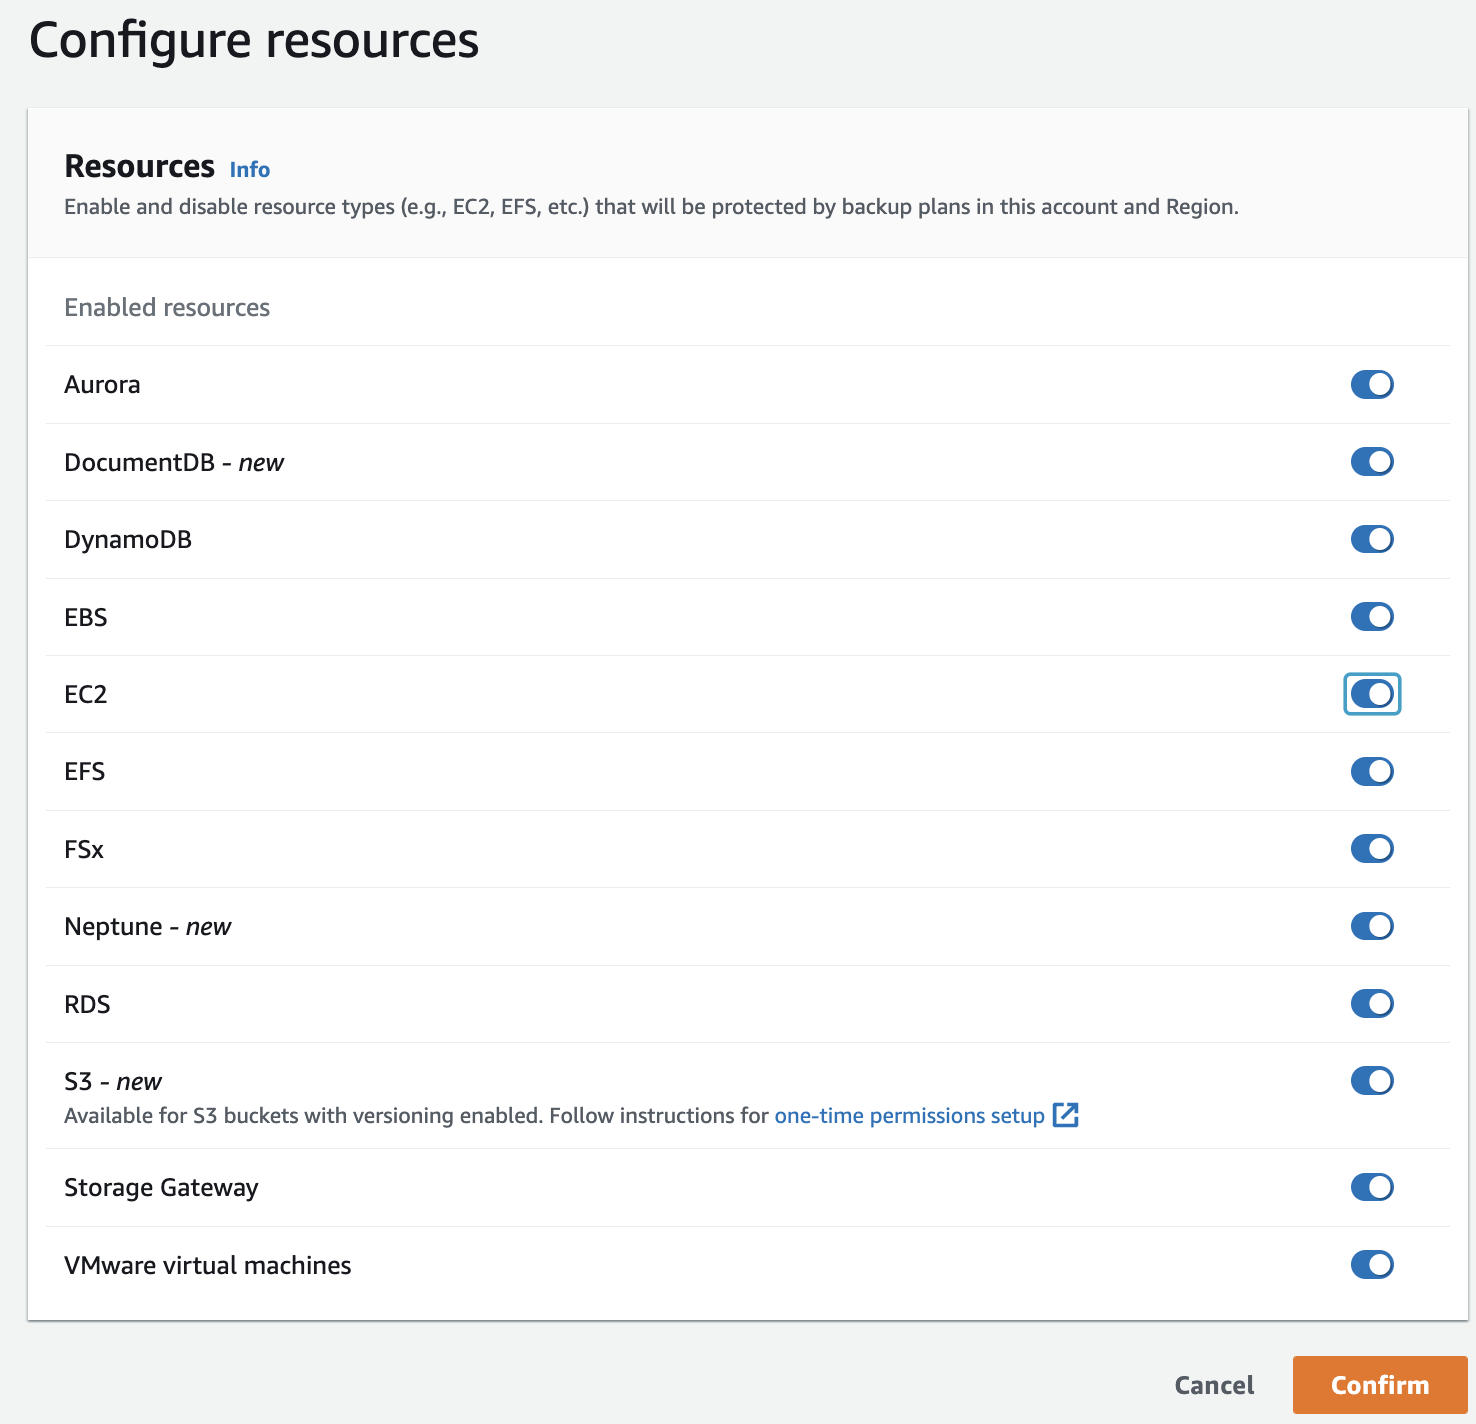The width and height of the screenshot is (1476, 1424).
Task: Toggle the Neptune resource switch
Action: coord(1372,926)
